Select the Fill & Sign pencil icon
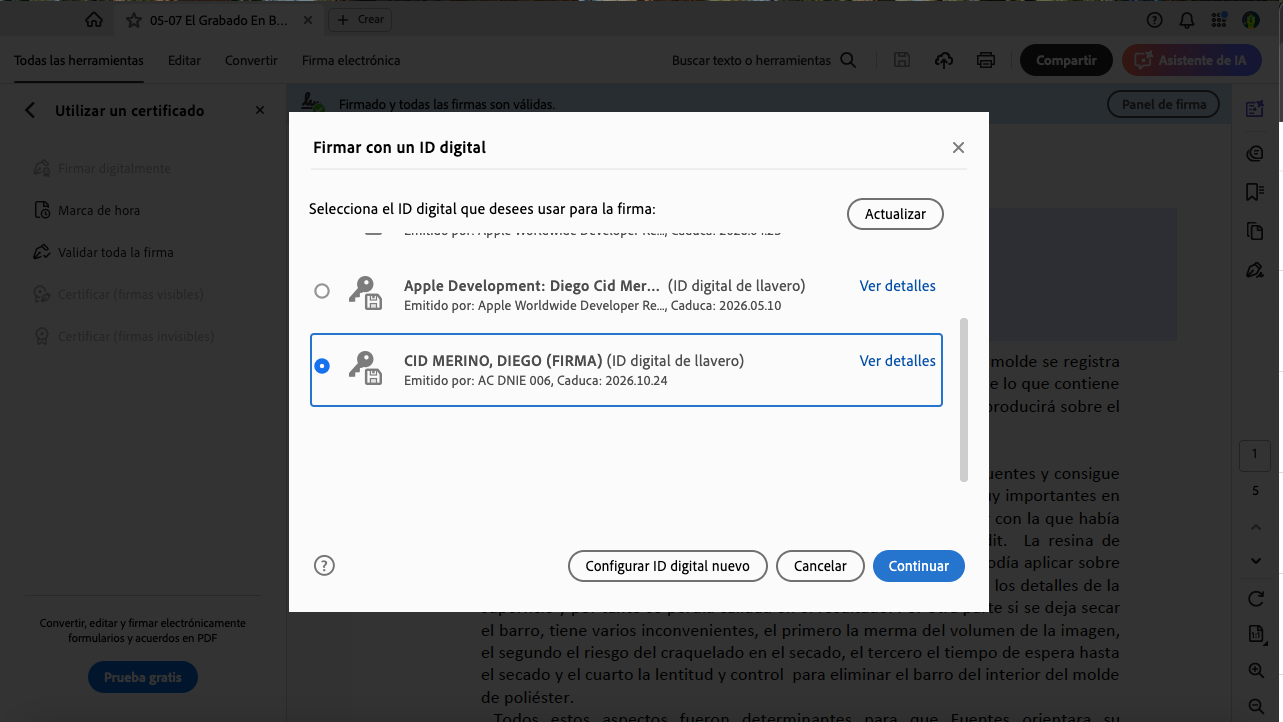 (x=1254, y=269)
